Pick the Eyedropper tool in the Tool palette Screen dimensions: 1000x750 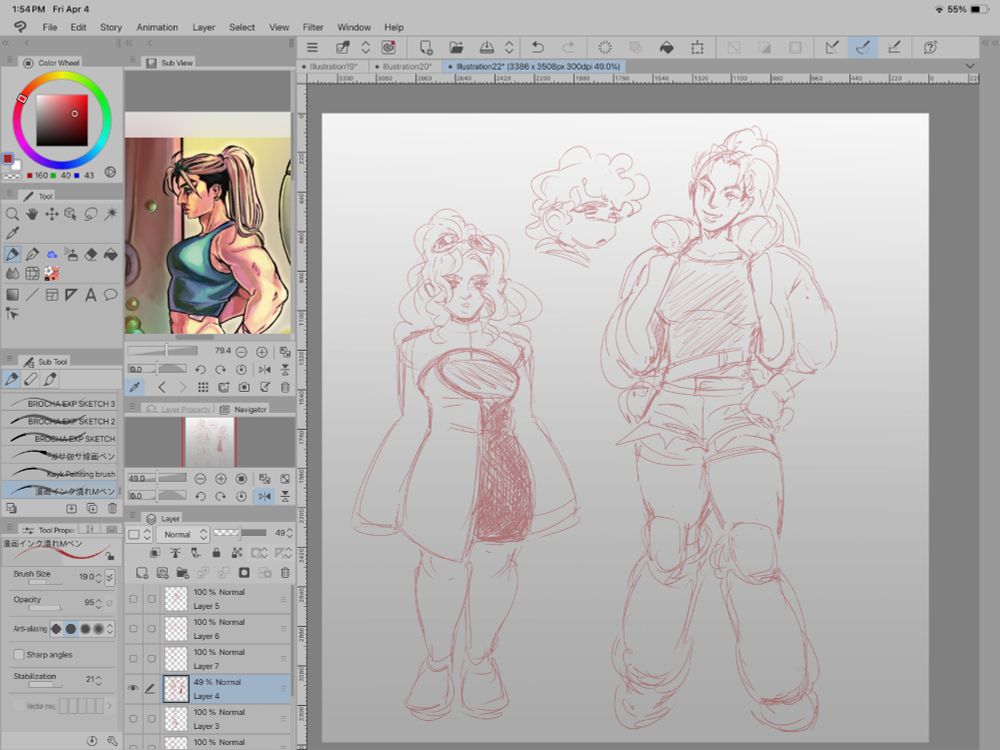pyautogui.click(x=12, y=233)
